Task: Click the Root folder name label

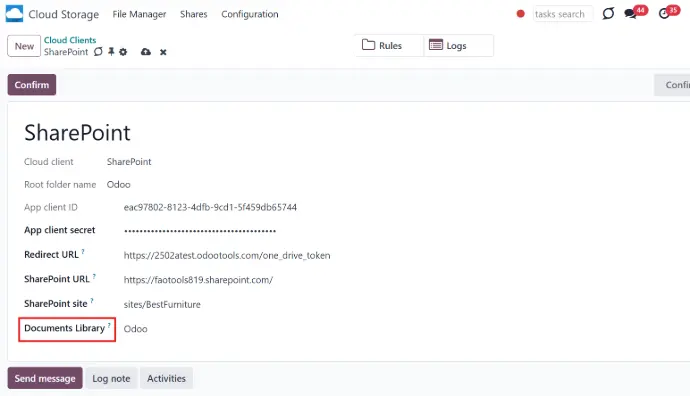Action: [x=60, y=185]
